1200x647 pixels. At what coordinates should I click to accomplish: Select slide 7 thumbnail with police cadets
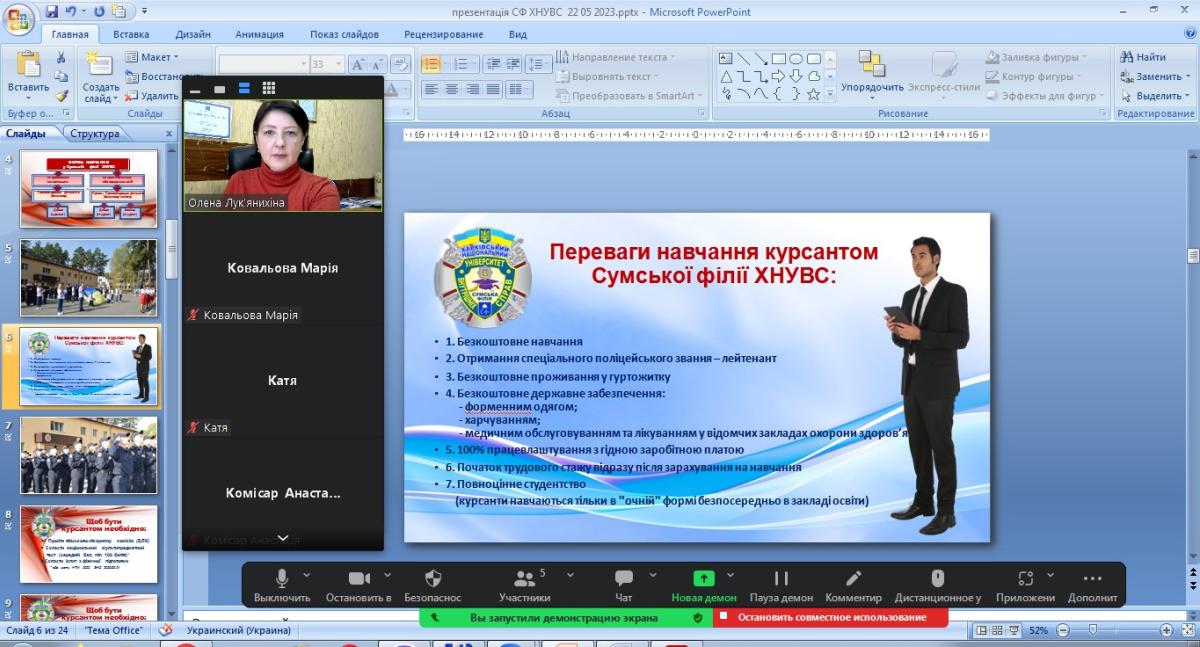(x=89, y=455)
